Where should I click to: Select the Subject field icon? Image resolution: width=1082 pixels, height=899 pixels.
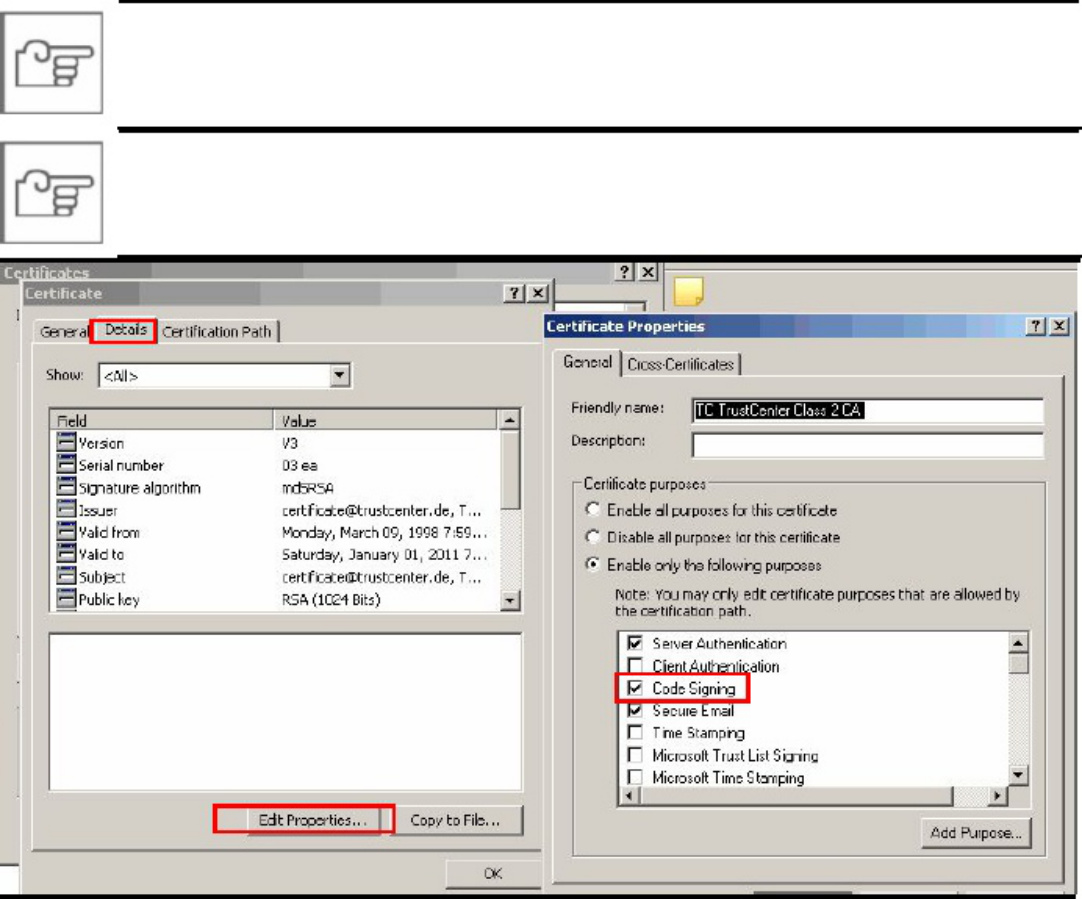(66, 577)
